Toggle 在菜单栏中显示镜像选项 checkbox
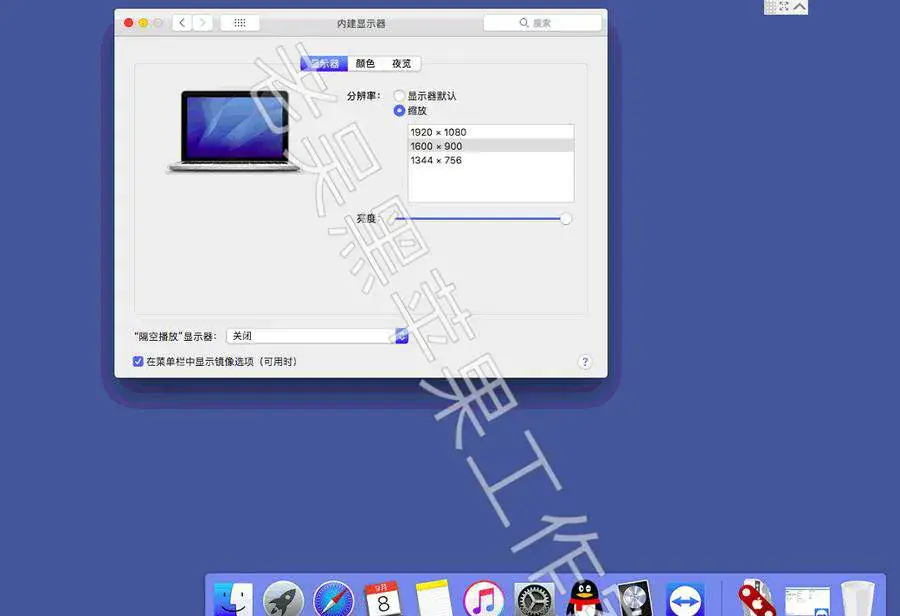Screen dimensions: 900x616 pos(138,361)
